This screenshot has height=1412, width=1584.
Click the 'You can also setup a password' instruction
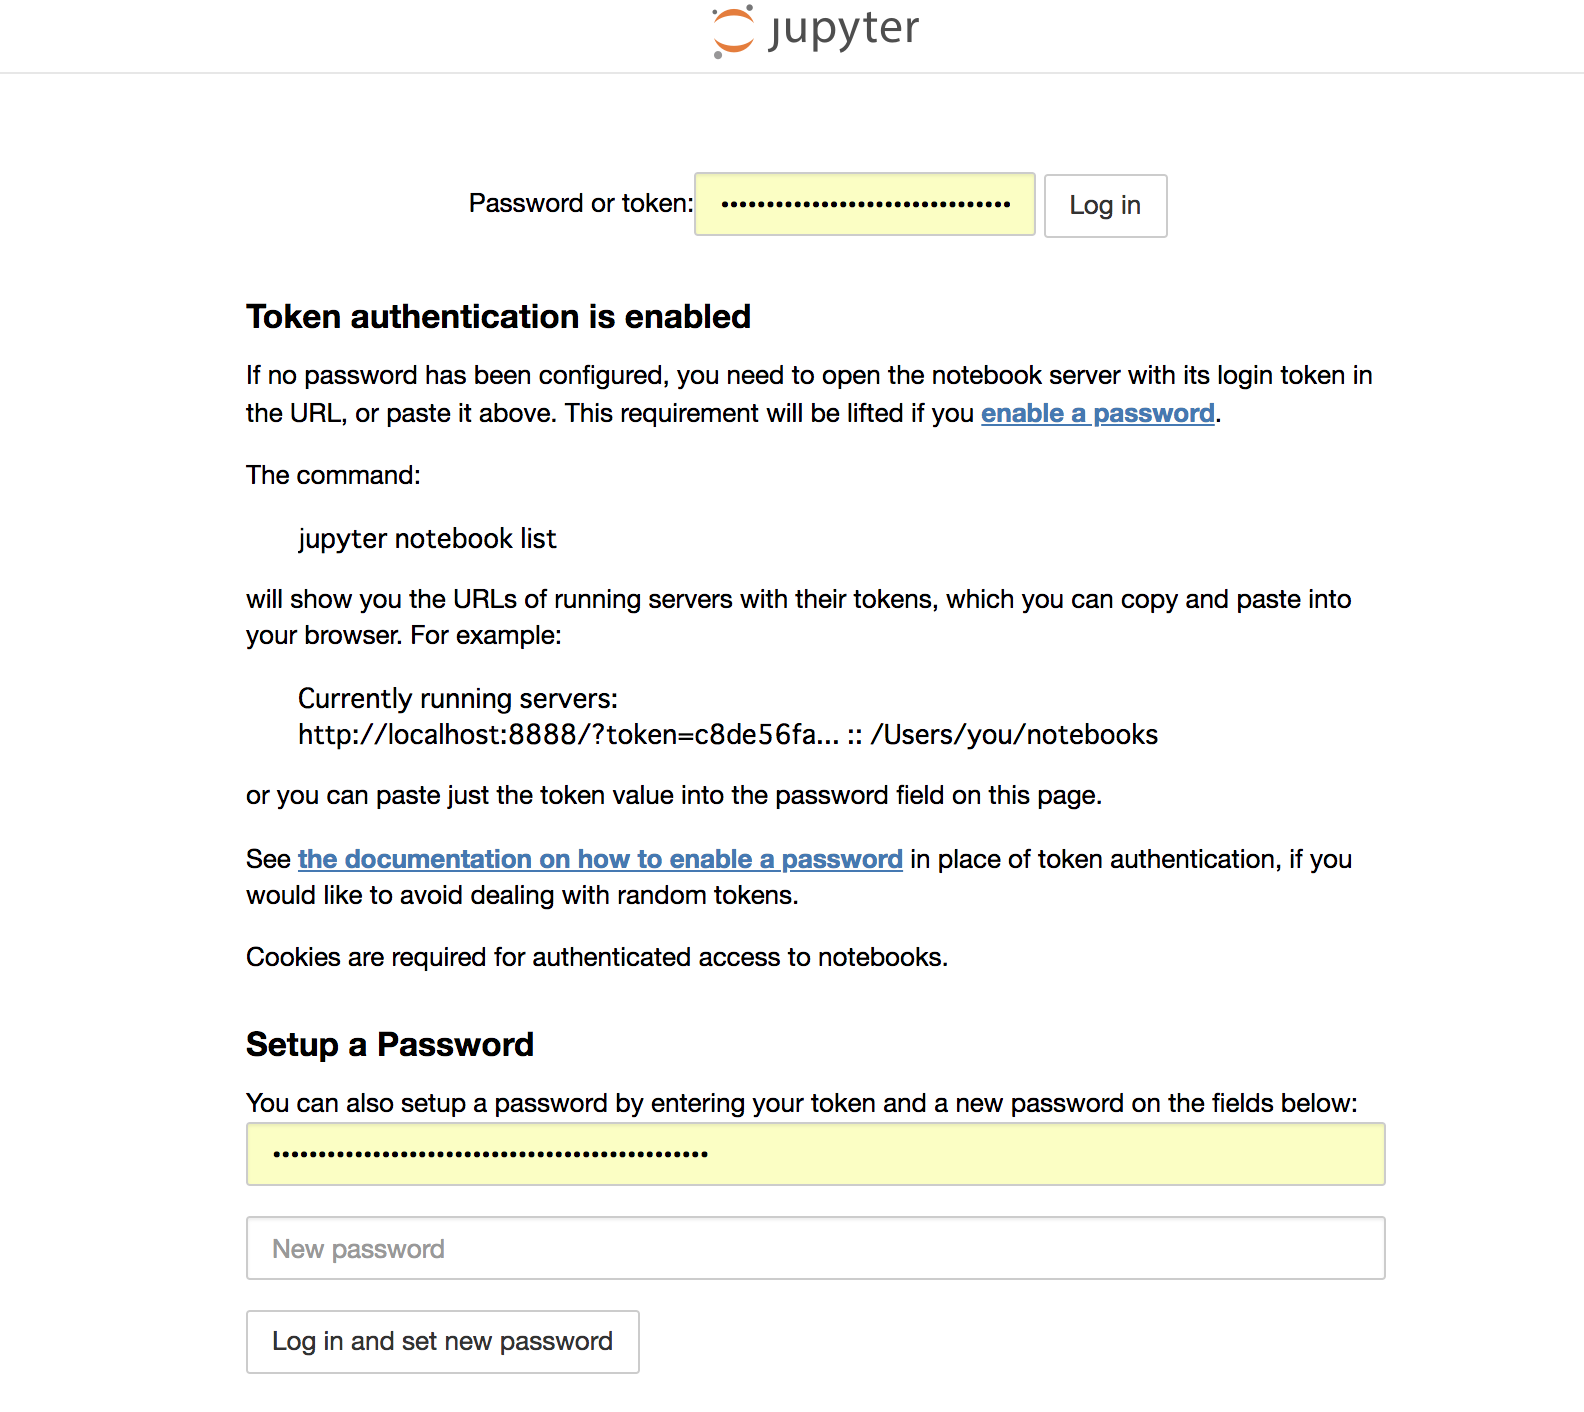click(801, 1103)
